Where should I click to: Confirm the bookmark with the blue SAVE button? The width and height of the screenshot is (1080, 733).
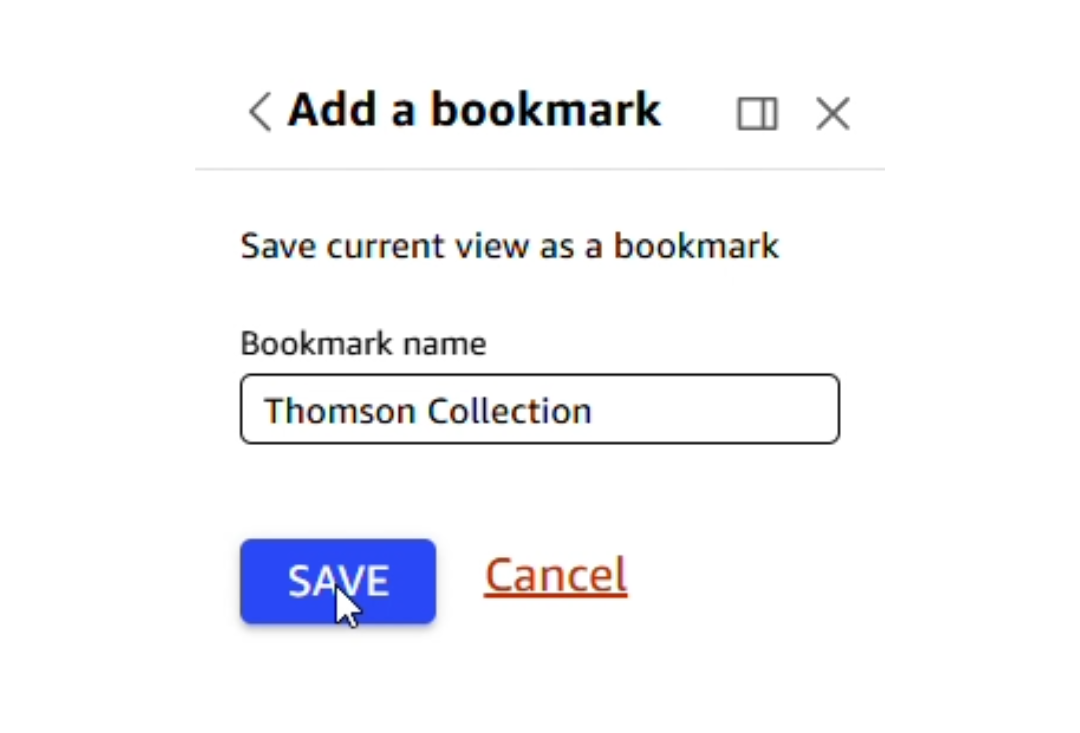point(338,582)
